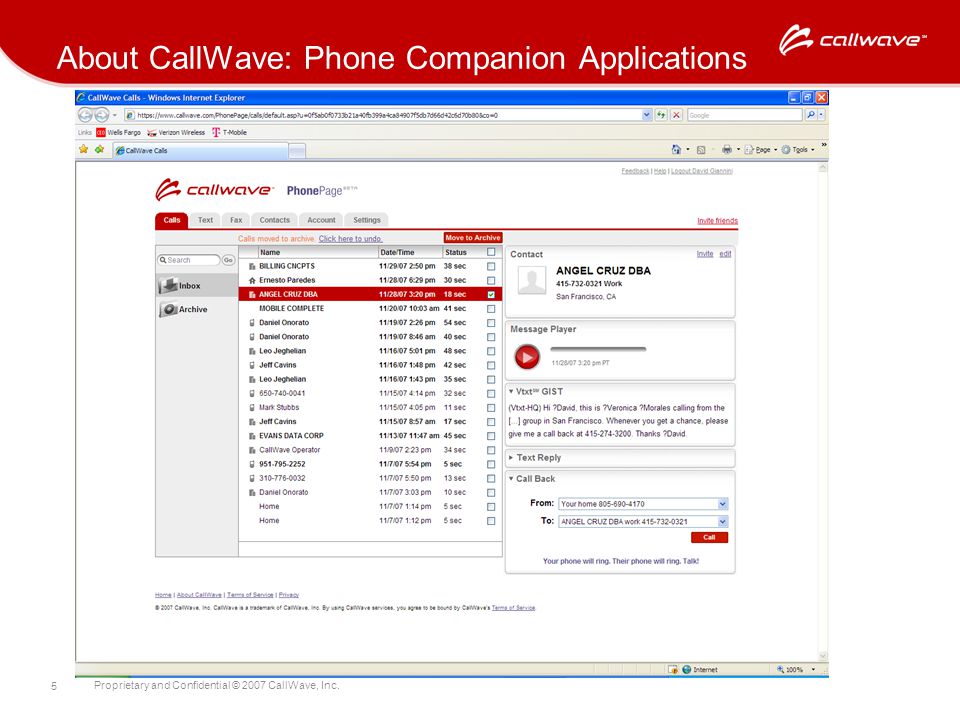The height and width of the screenshot is (720, 960).
Task: Click the 'Click here to undo' link
Action: (350, 239)
